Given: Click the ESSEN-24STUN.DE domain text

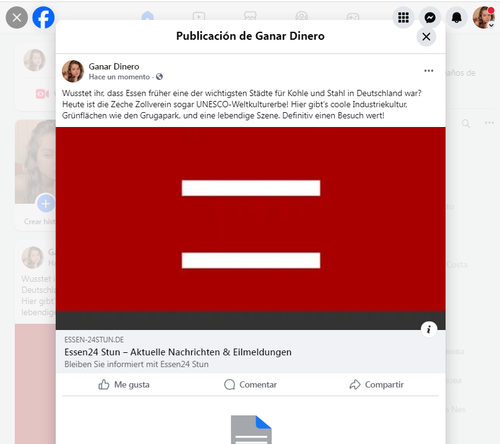Looking at the screenshot, I should click(94, 340).
